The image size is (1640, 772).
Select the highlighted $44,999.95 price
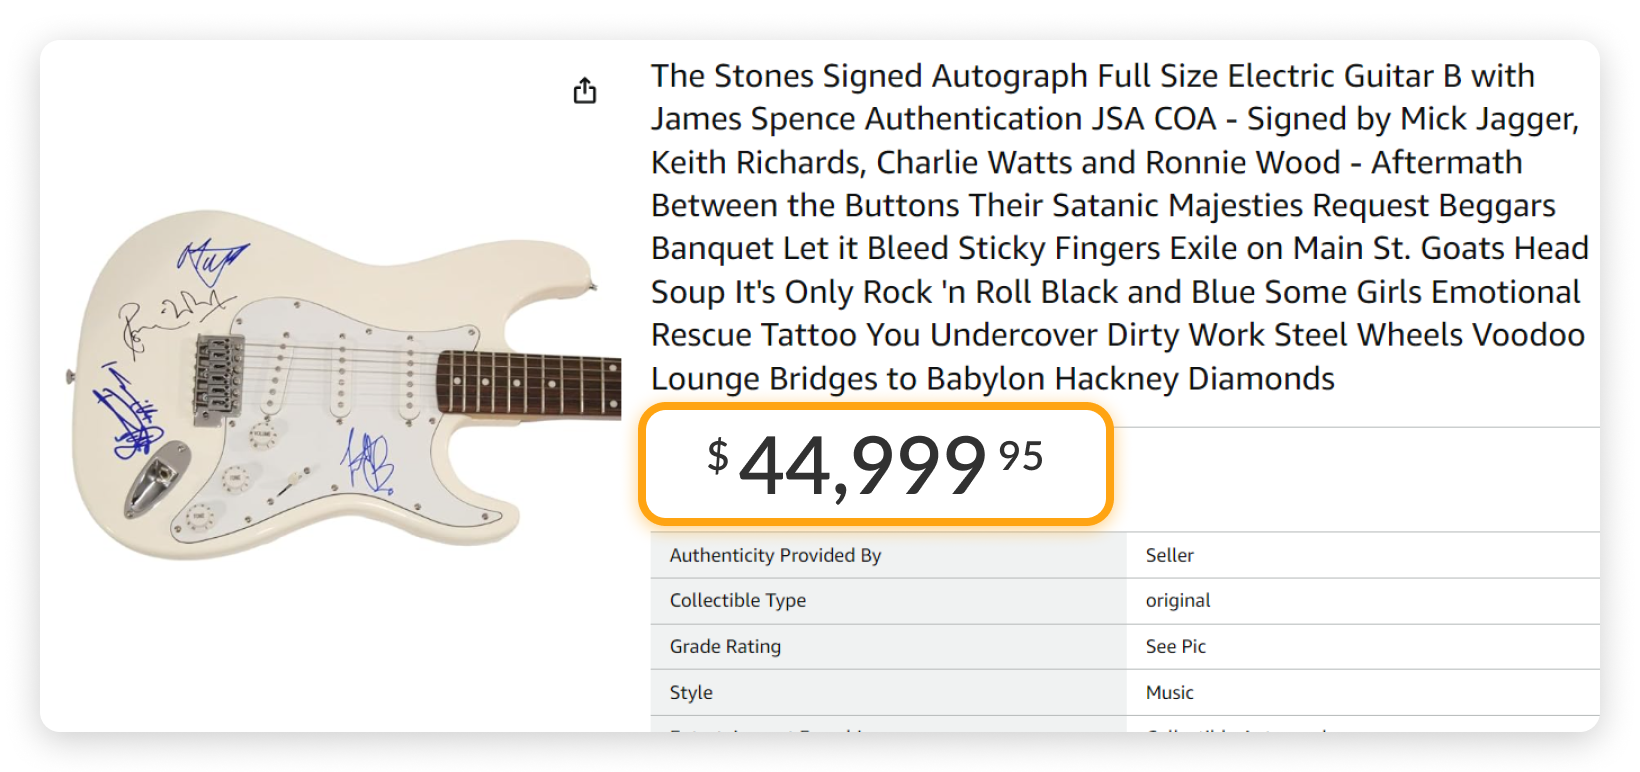(x=876, y=465)
